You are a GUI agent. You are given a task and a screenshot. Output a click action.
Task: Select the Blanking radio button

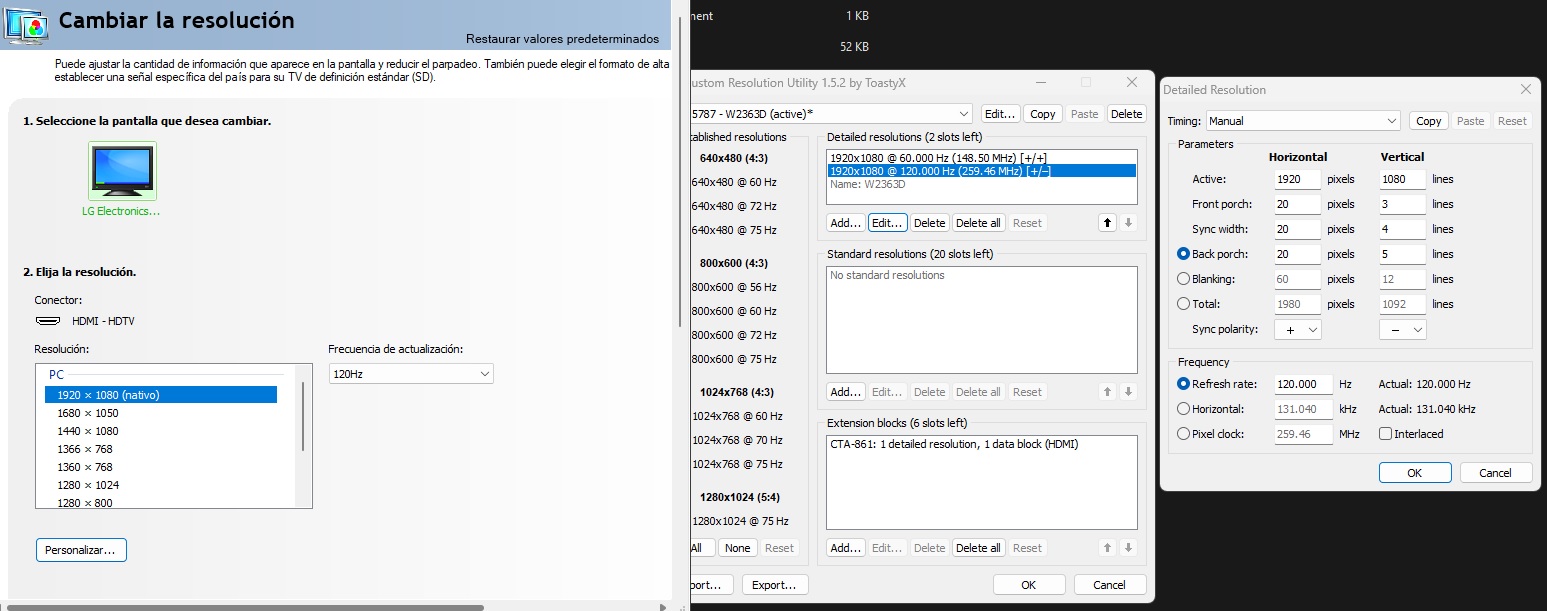click(1184, 279)
